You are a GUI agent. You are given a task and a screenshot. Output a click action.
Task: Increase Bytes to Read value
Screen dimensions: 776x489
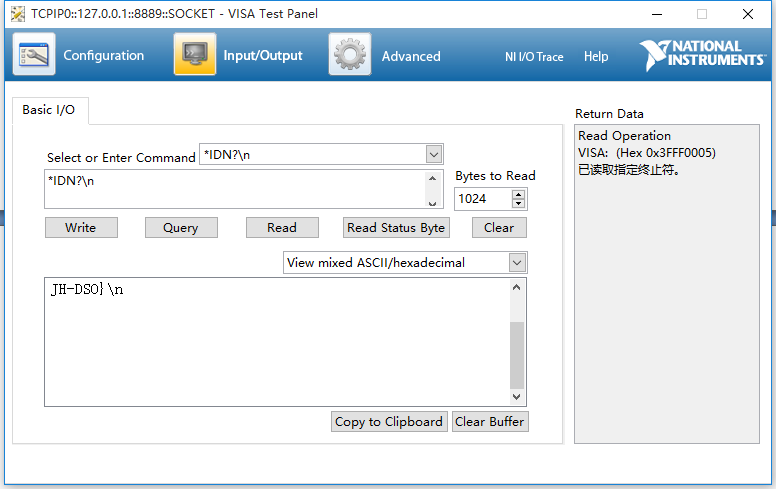point(519,194)
